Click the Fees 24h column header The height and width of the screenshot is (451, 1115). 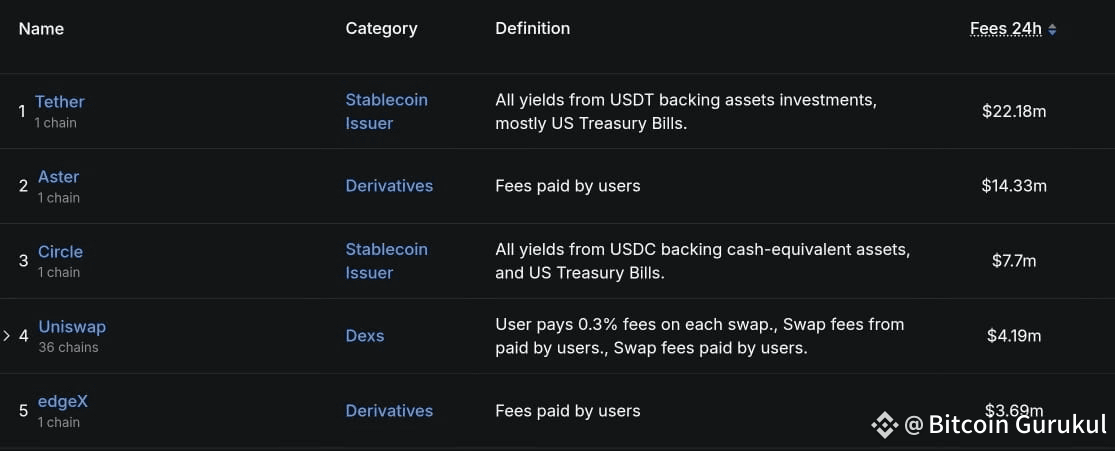point(1006,29)
